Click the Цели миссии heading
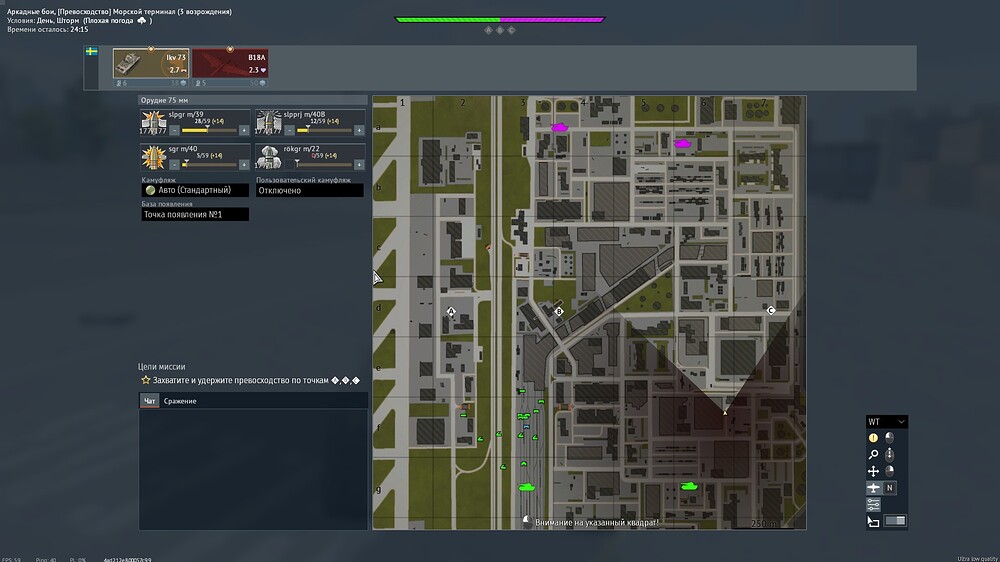The width and height of the screenshot is (1000, 562). pyautogui.click(x=161, y=366)
